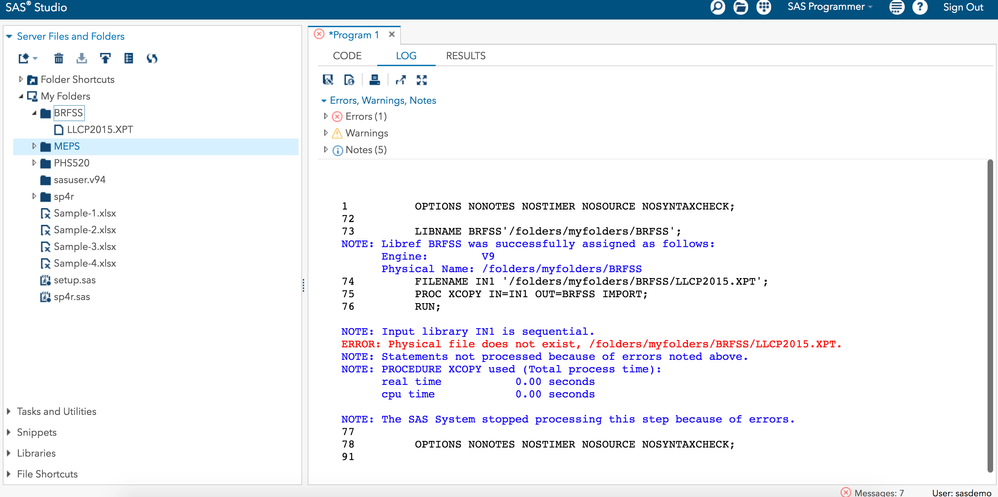Switch to the RESULTS tab
This screenshot has width=998, height=497.
click(x=465, y=56)
